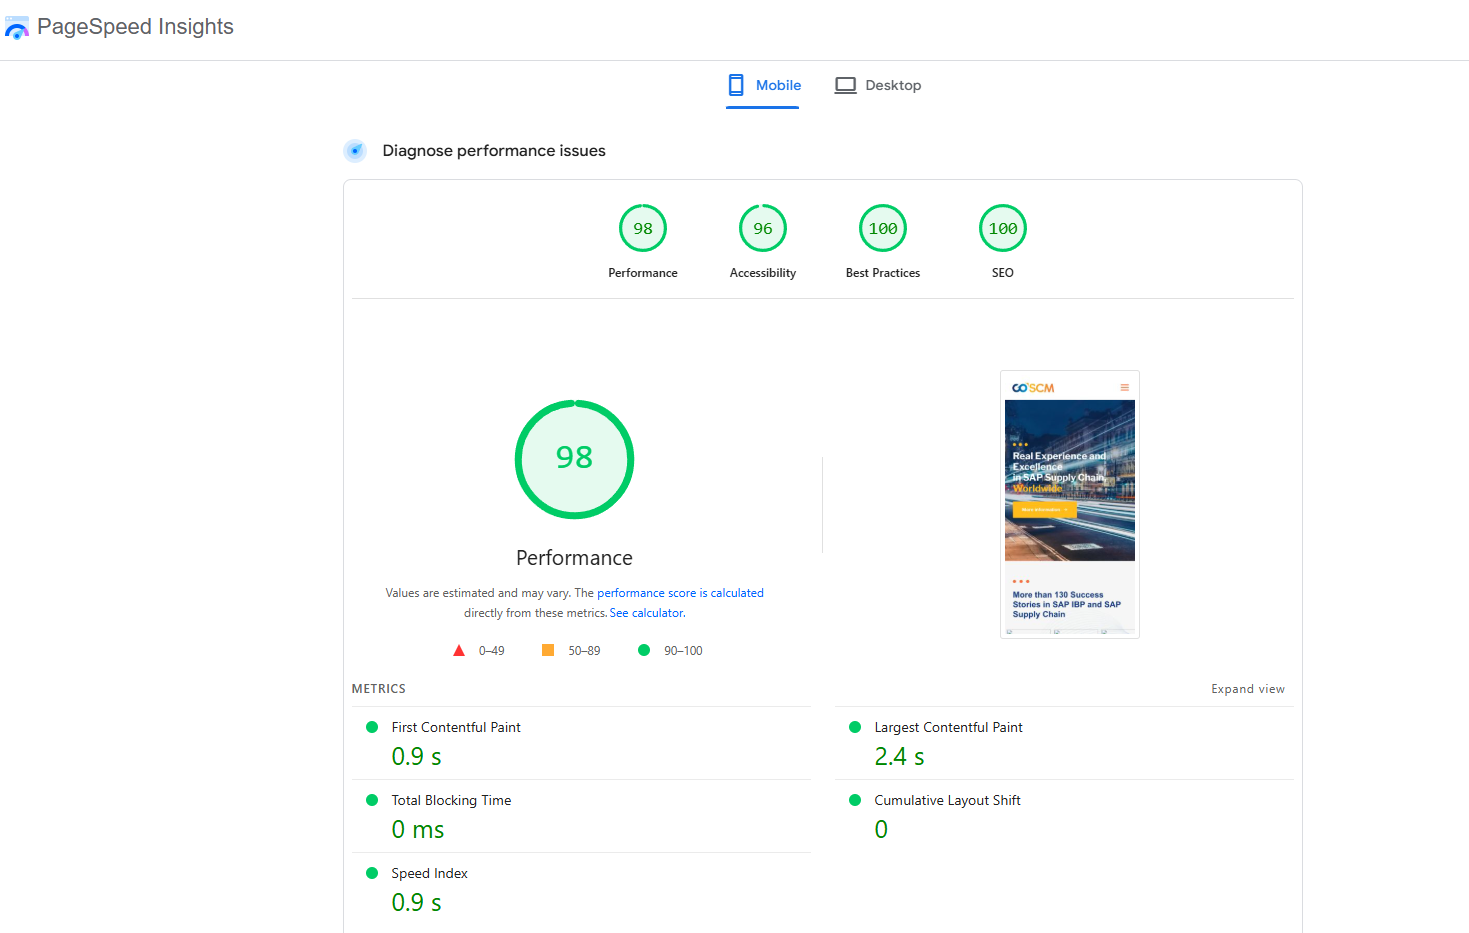1469x933 pixels.
Task: Click the red triangle 0–49 legend icon
Action: [459, 650]
